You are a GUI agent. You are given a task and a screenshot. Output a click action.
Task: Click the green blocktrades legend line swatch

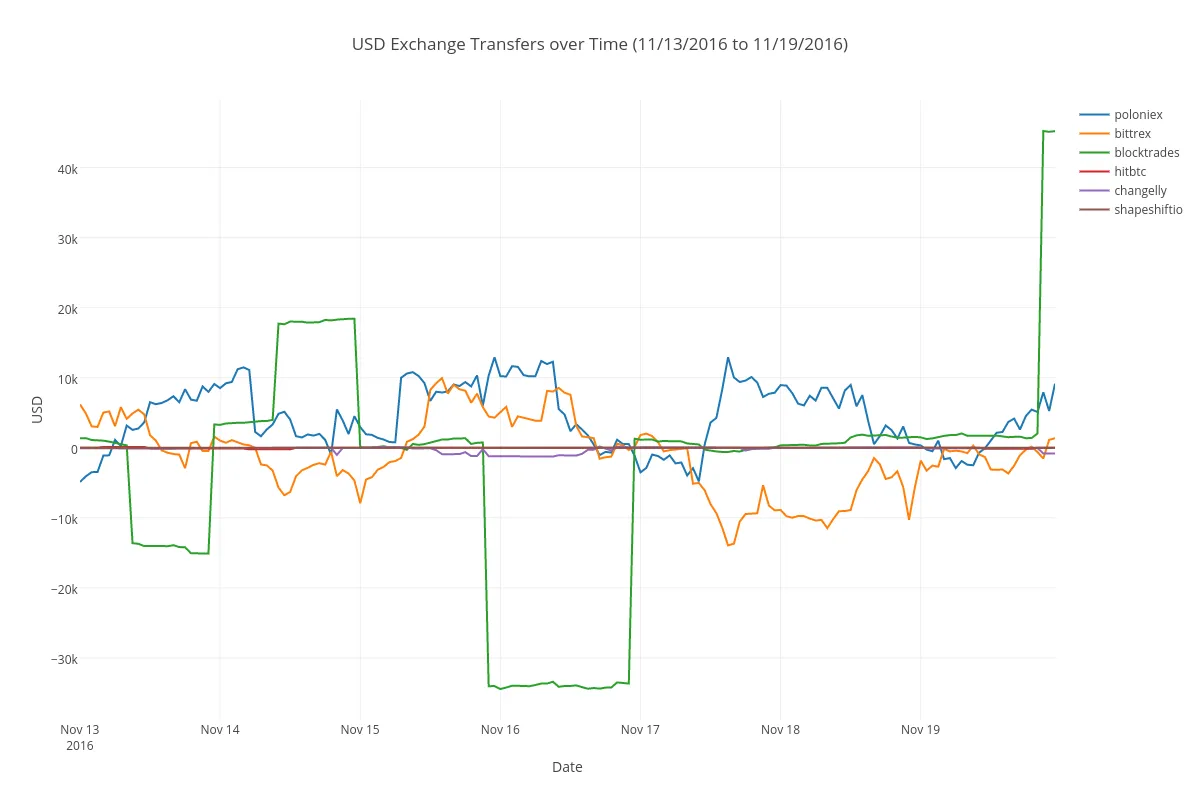point(1094,153)
